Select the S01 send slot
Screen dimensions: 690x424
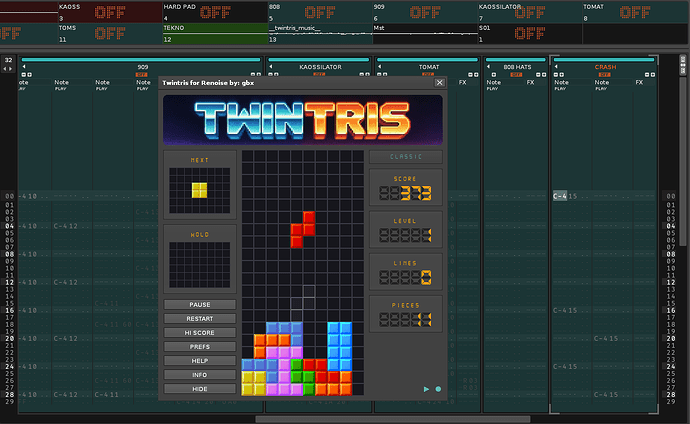(x=530, y=33)
